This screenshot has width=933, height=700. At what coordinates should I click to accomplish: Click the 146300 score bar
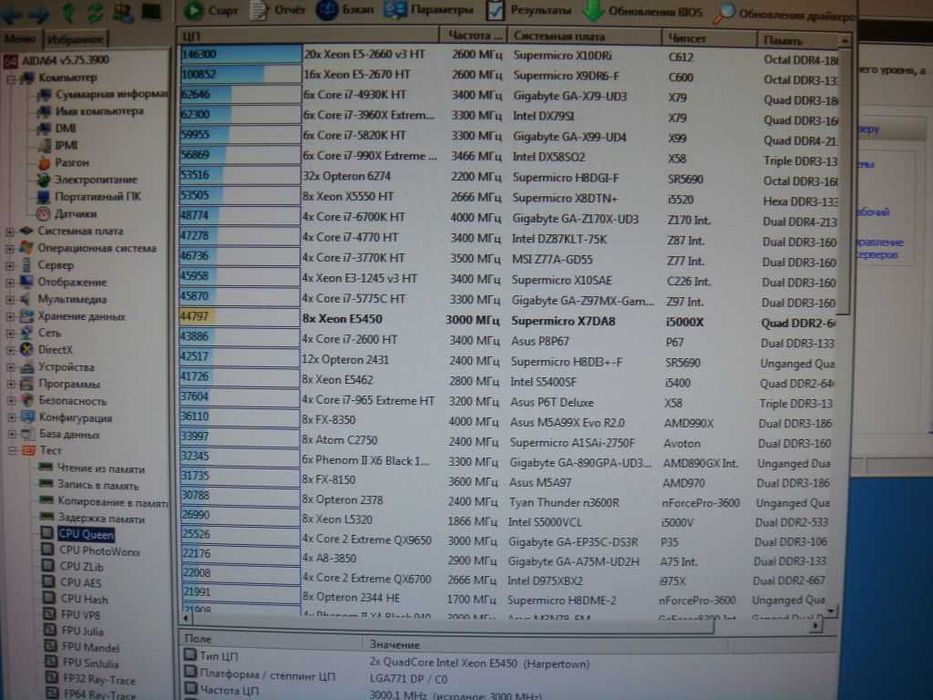[240, 54]
